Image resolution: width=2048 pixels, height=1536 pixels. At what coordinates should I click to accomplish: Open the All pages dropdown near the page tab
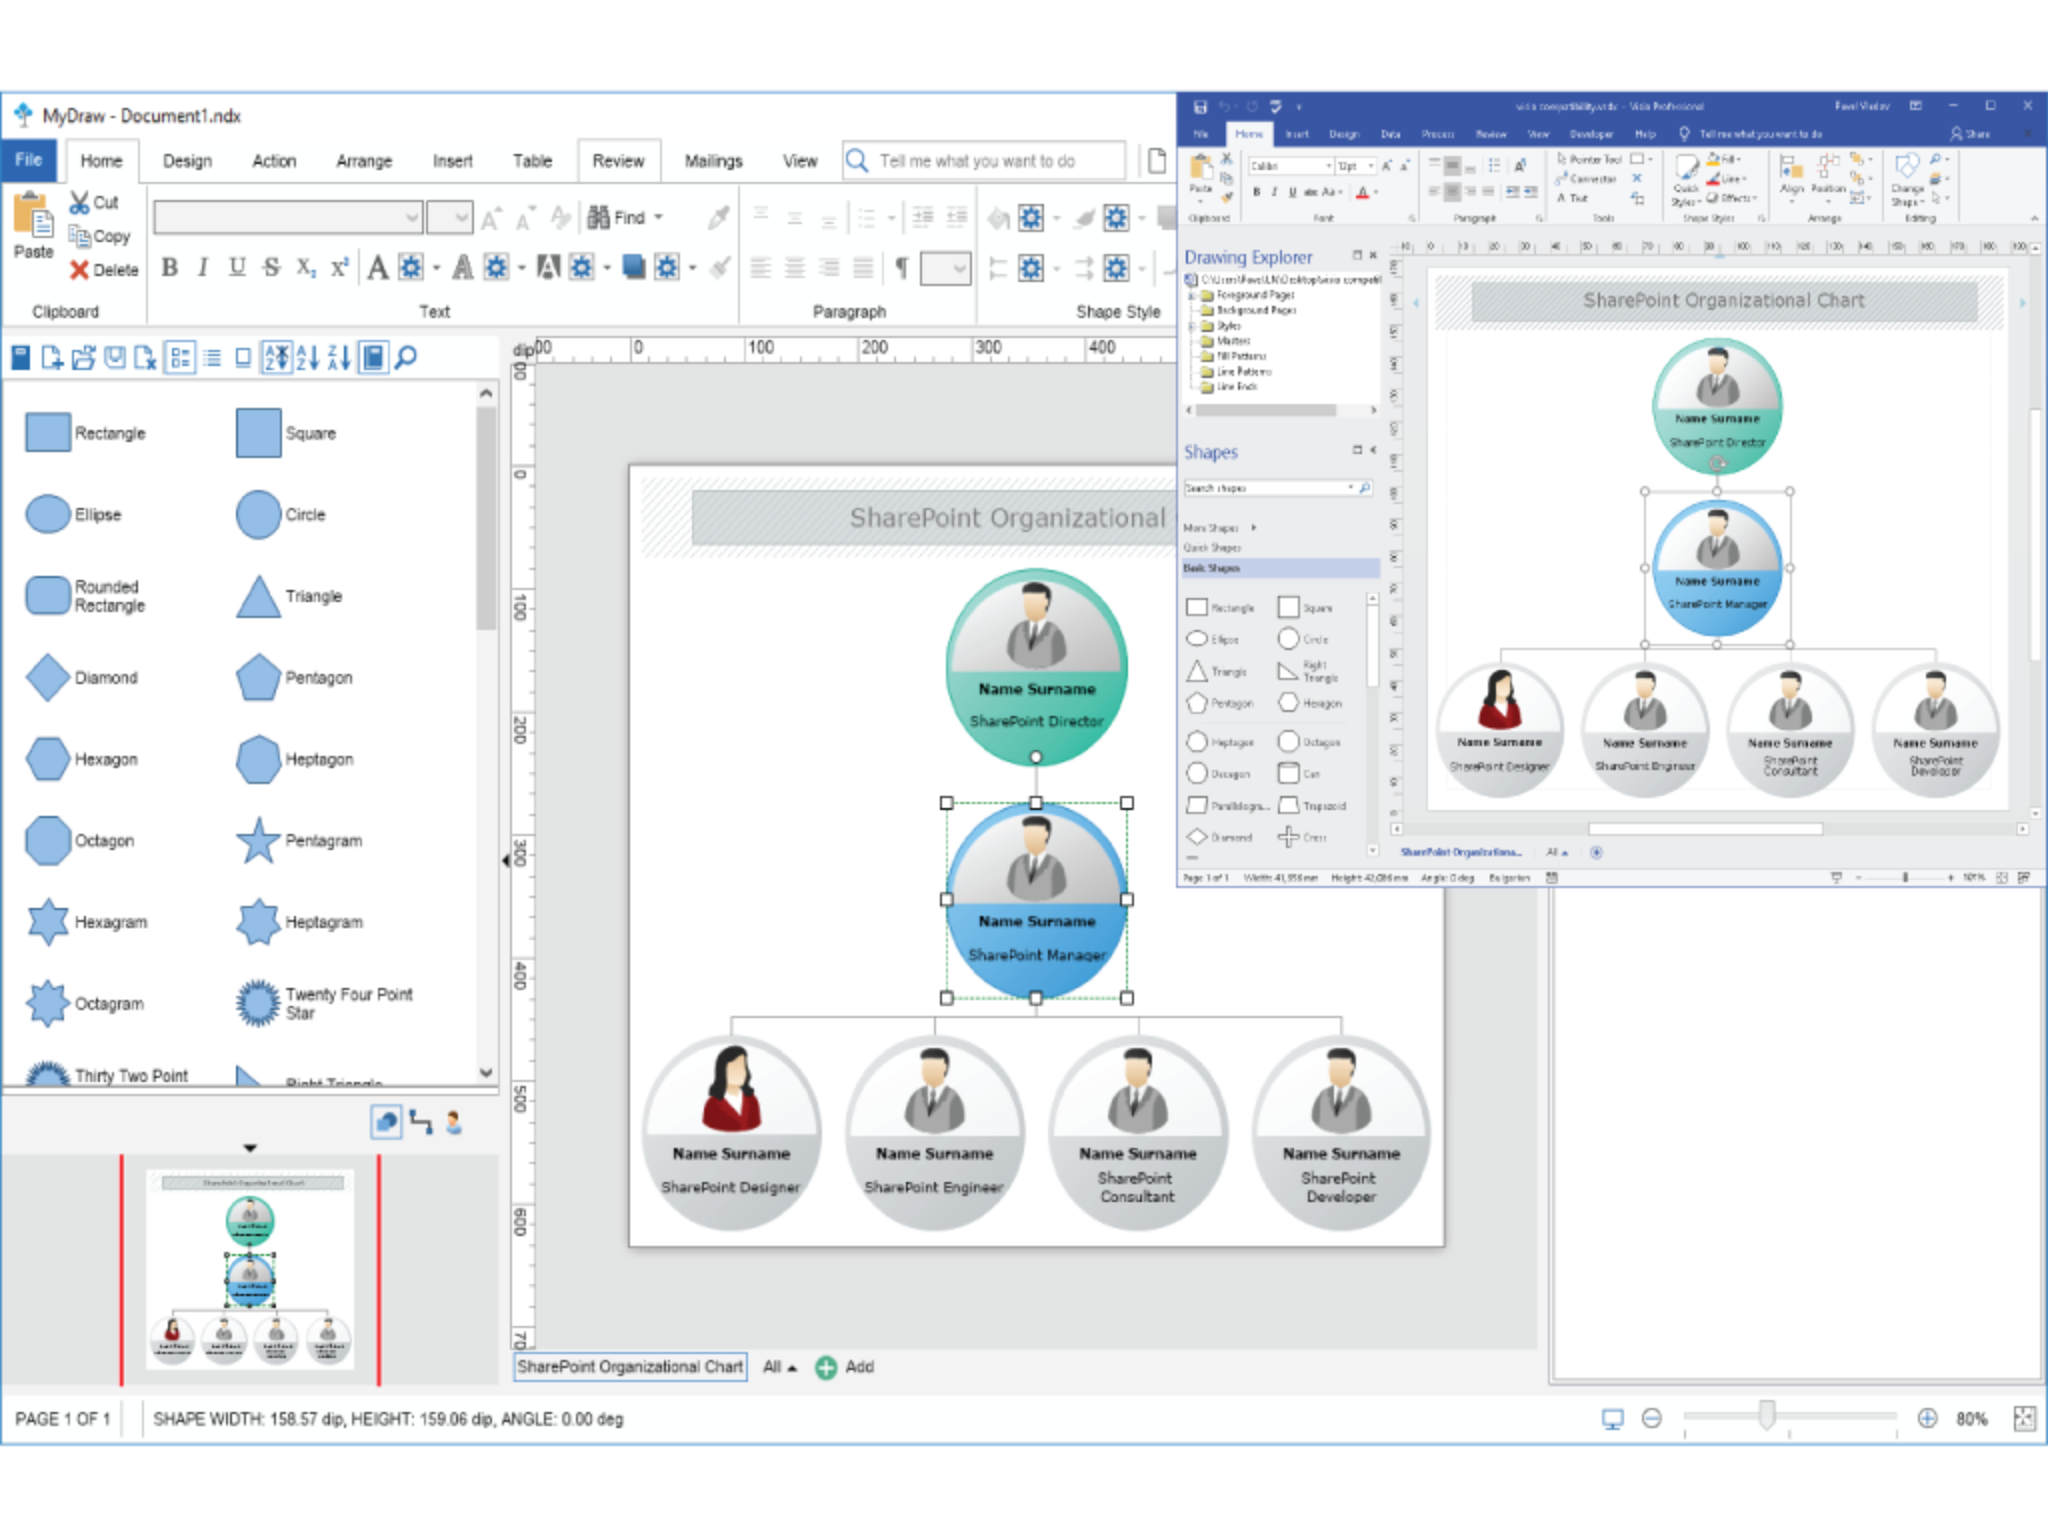pyautogui.click(x=778, y=1367)
